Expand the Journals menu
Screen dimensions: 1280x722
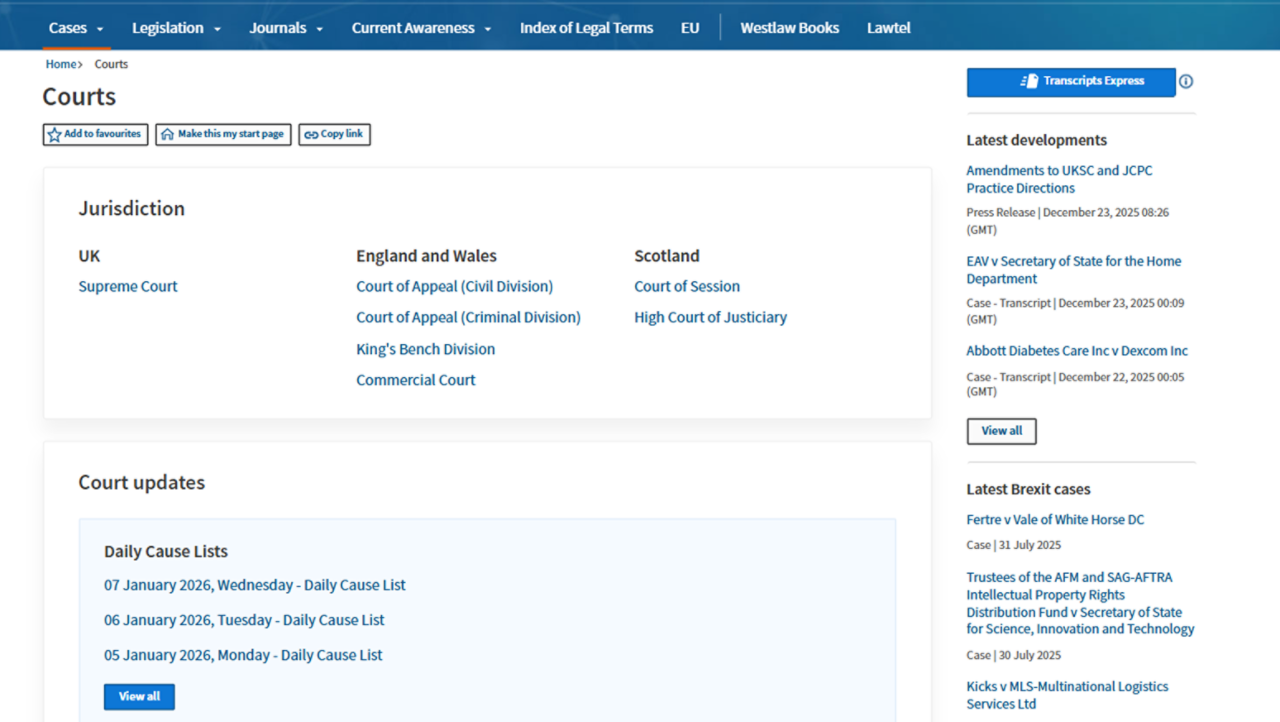click(286, 28)
